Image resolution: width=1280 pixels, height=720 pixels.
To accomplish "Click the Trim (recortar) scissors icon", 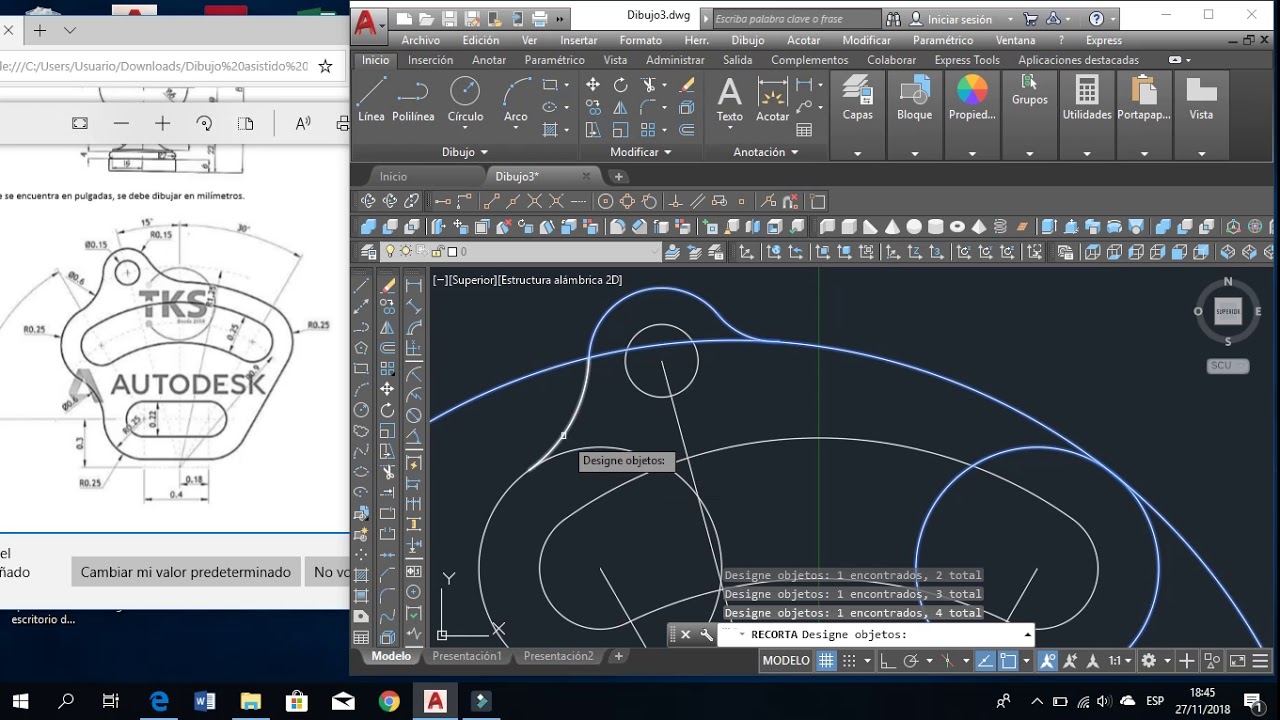I will 650,85.
